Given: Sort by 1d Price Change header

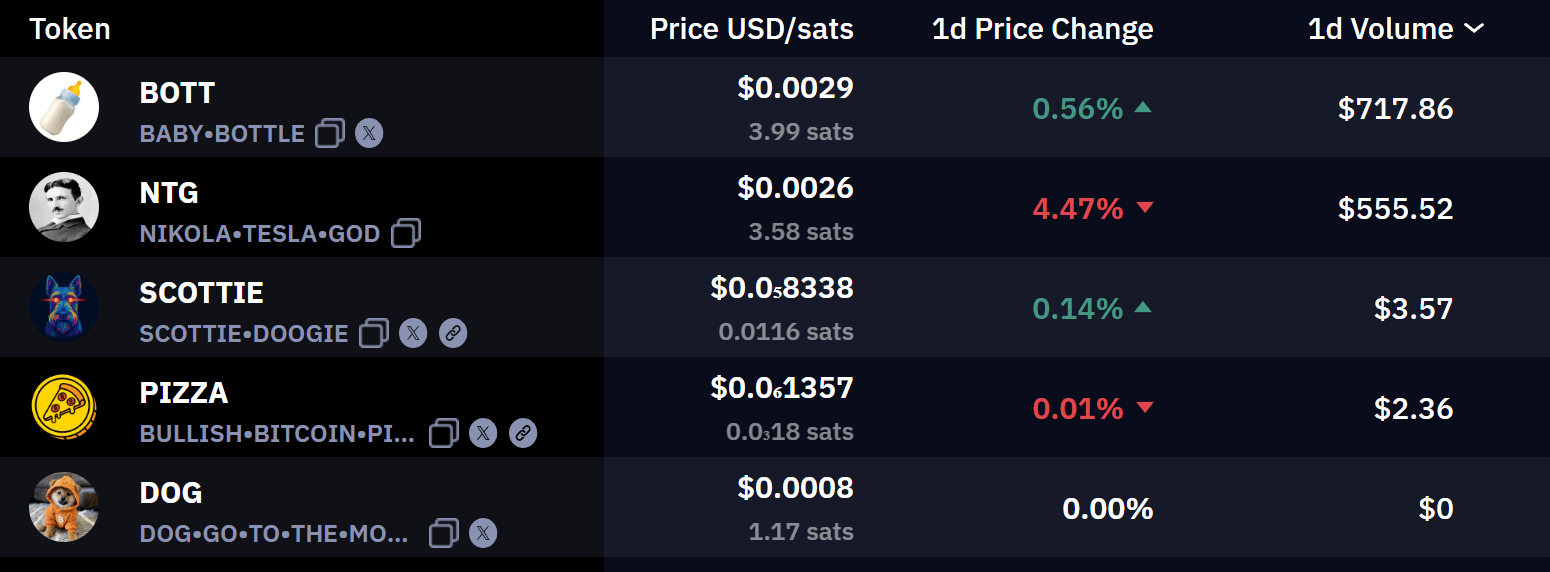Looking at the screenshot, I should click(x=1043, y=29).
